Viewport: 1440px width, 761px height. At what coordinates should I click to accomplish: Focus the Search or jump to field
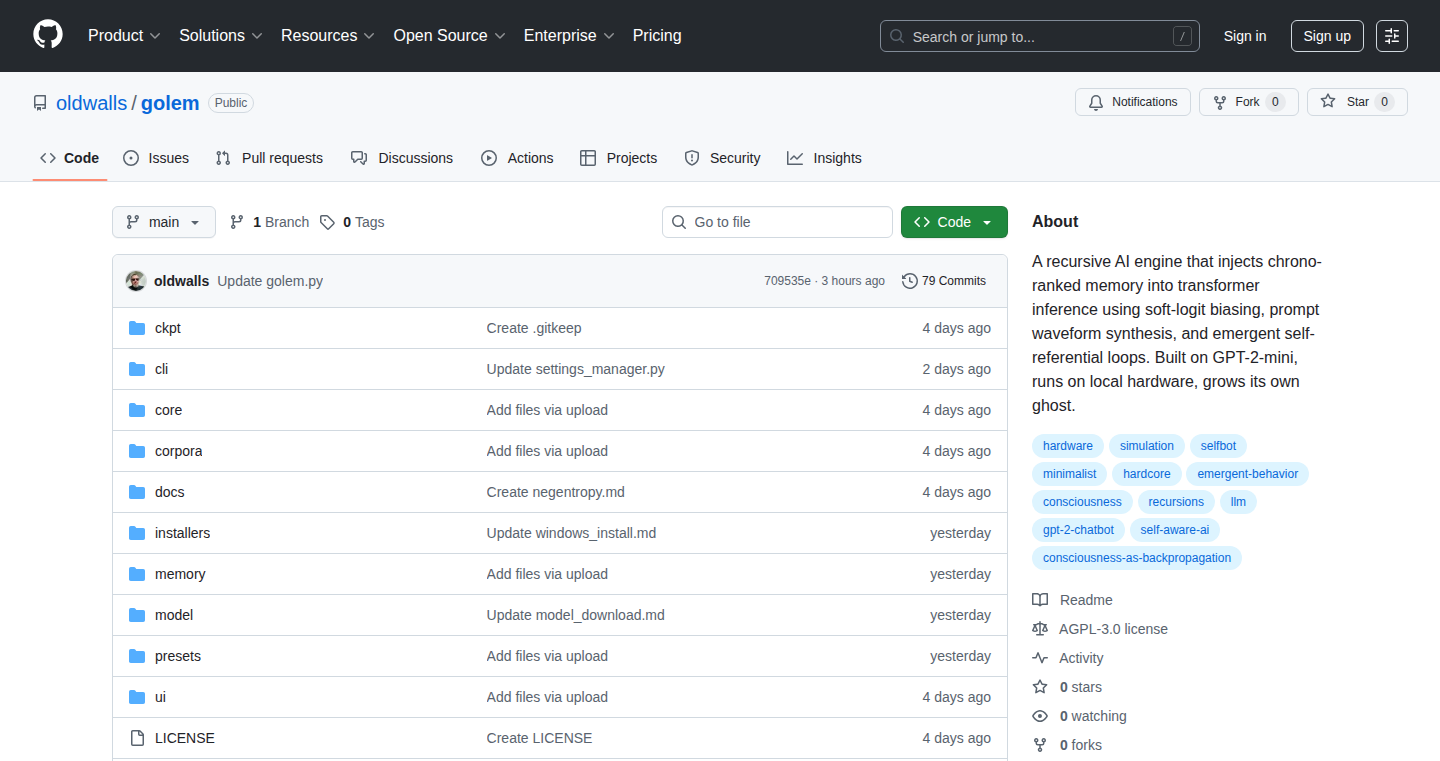(1040, 36)
